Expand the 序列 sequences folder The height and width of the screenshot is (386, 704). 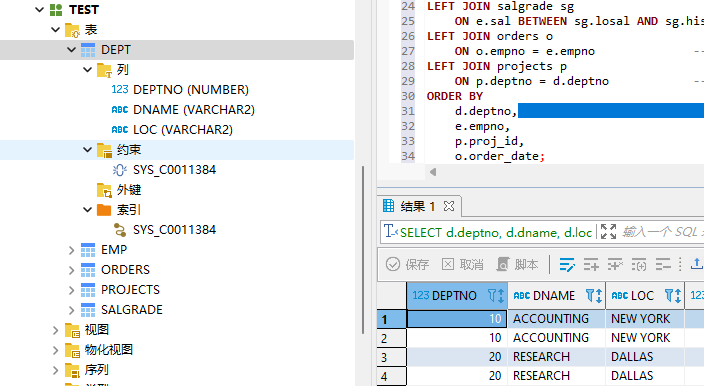click(55, 370)
